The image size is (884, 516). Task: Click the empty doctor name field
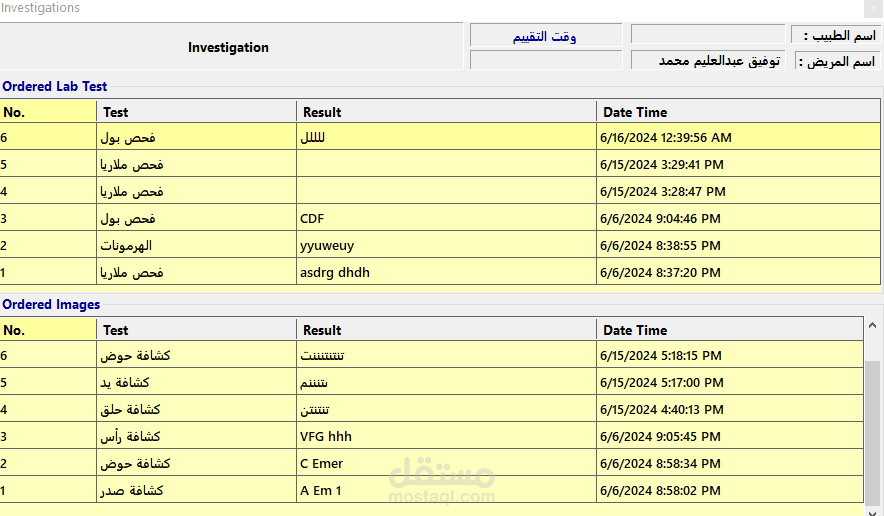[x=707, y=35]
